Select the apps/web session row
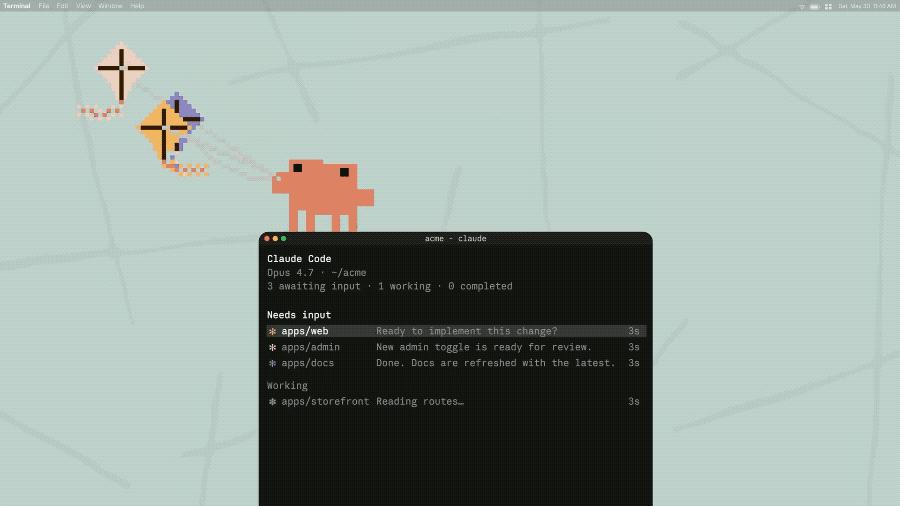The image size is (900, 506). (456, 331)
